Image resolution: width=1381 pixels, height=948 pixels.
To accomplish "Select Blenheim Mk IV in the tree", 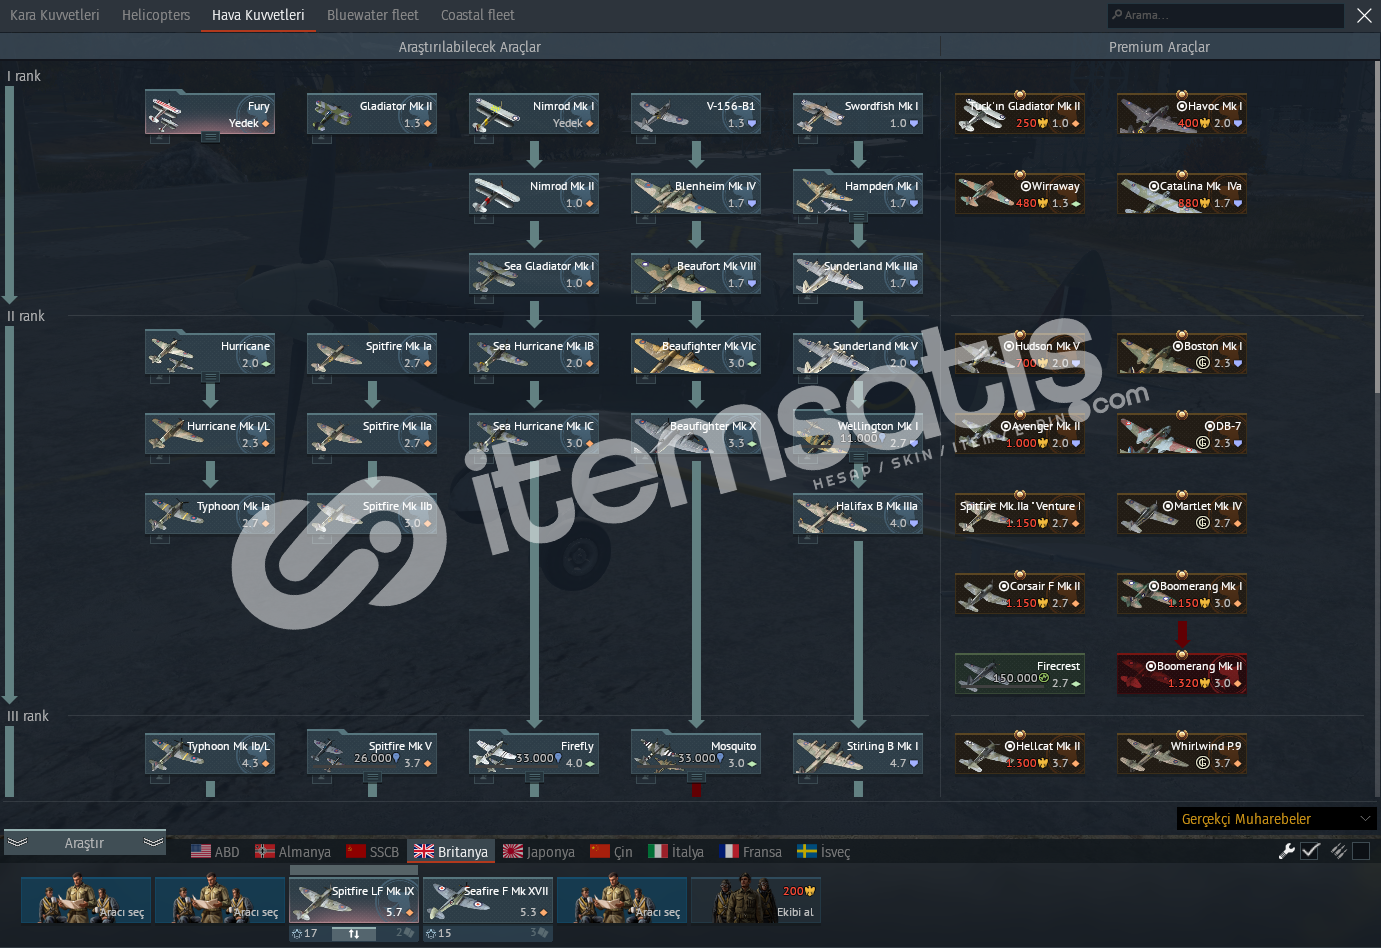I will [696, 193].
